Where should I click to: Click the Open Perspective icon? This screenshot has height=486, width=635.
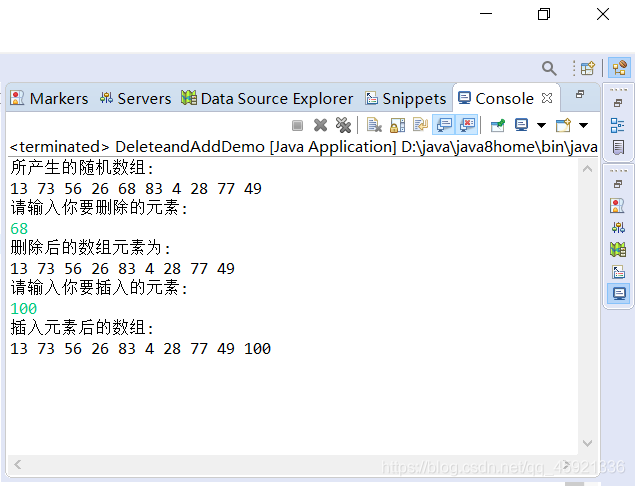pyautogui.click(x=588, y=68)
